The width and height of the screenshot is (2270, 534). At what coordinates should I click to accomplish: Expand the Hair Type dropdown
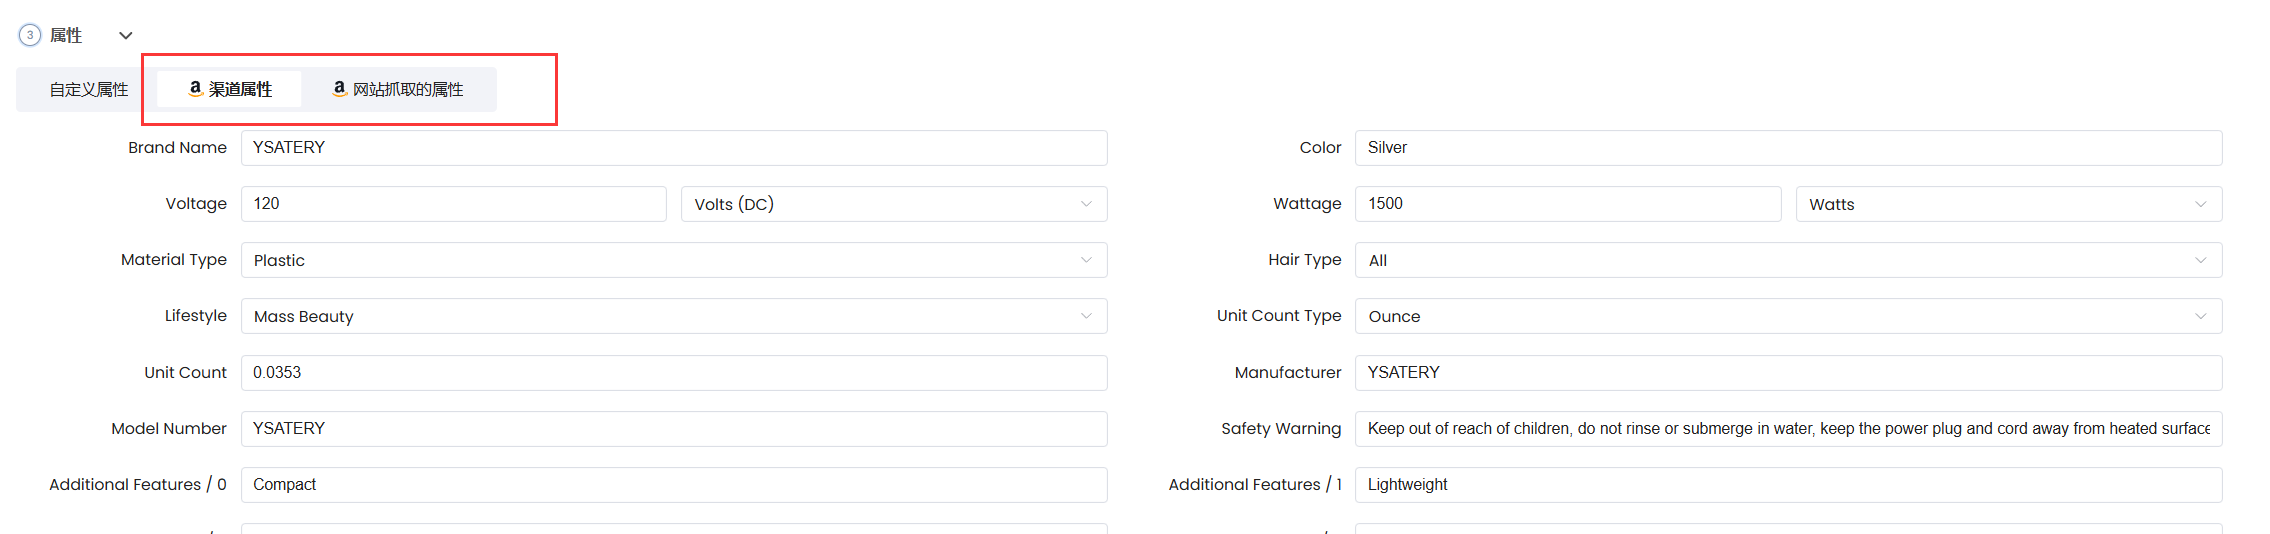tap(1789, 260)
